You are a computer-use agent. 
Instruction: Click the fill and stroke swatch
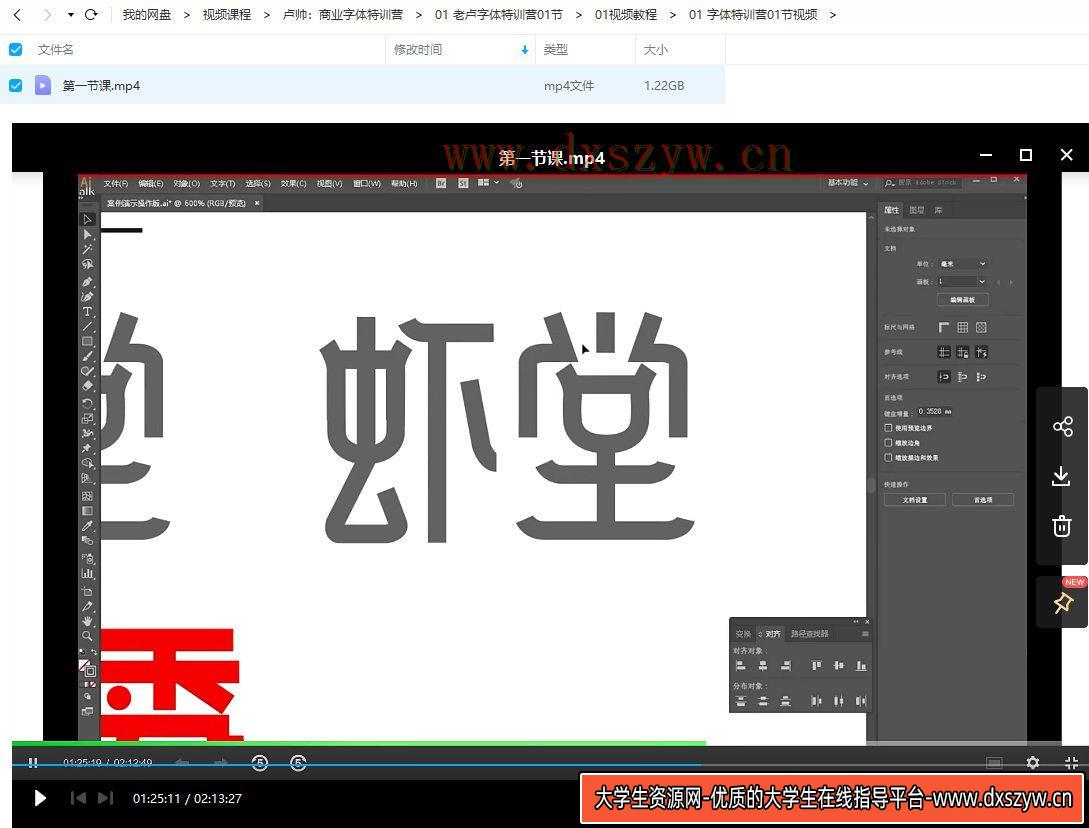pos(88,668)
